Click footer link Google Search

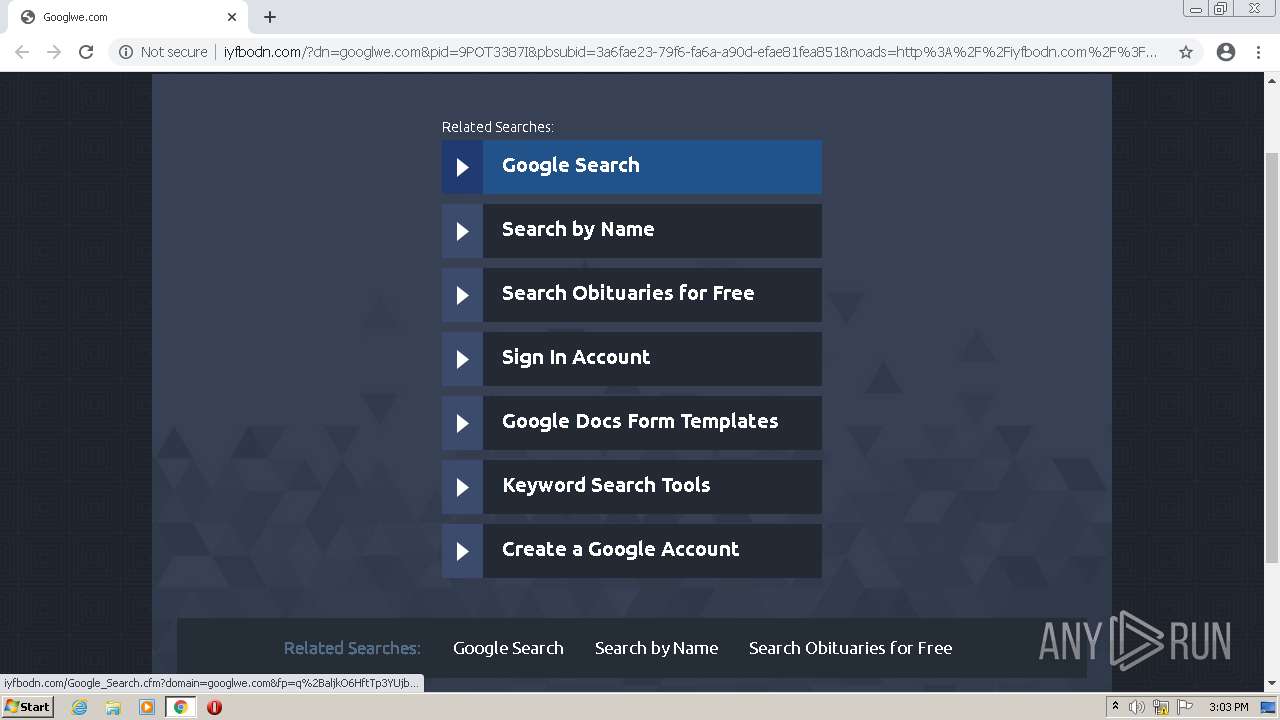(508, 648)
